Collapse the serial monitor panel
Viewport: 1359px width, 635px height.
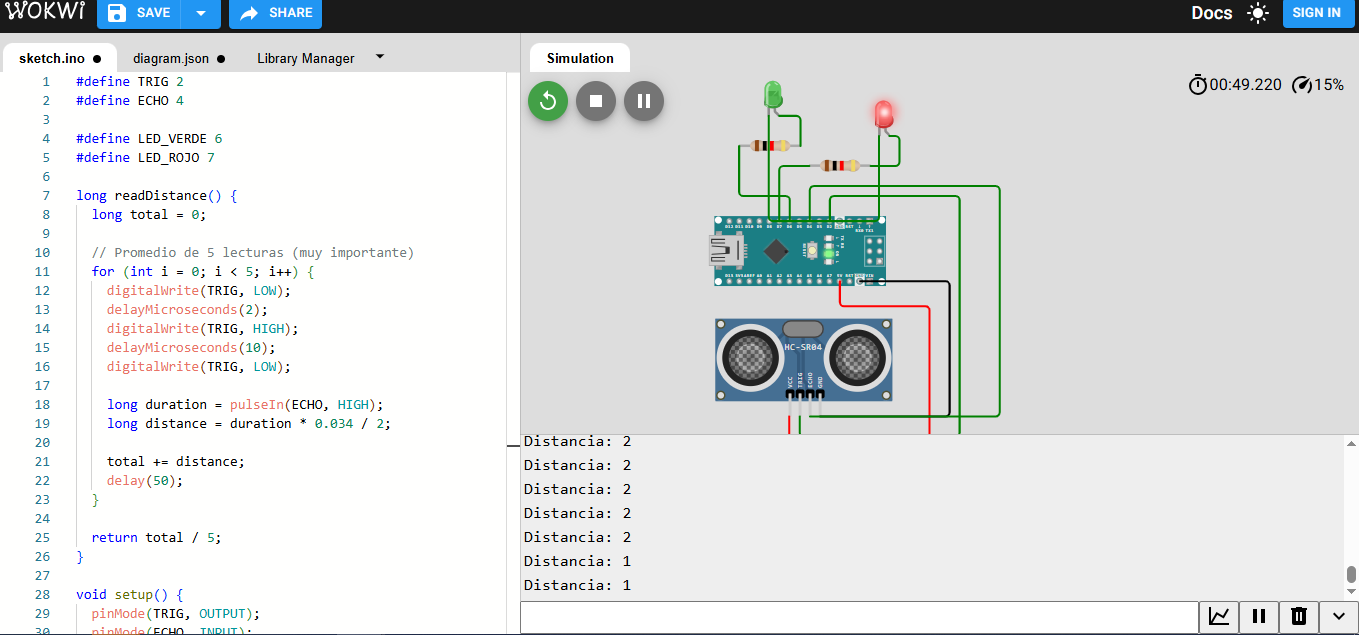(1339, 616)
